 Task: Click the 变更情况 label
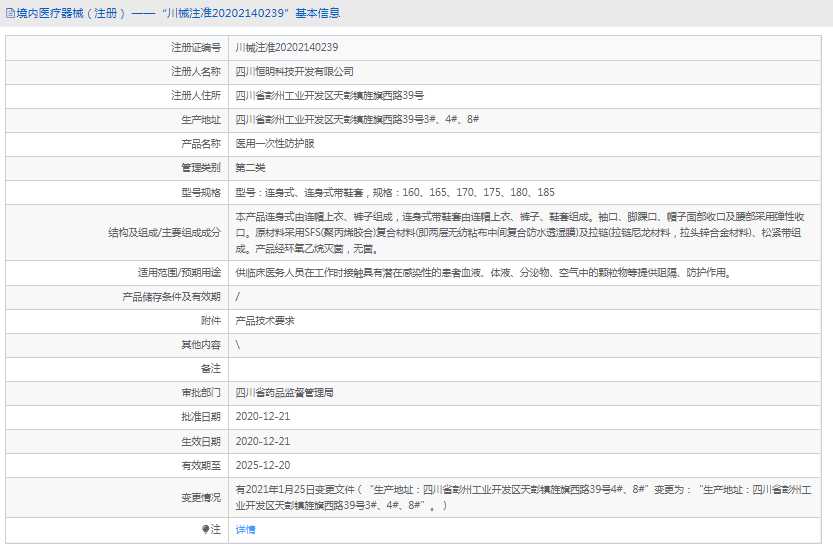[x=201, y=498]
